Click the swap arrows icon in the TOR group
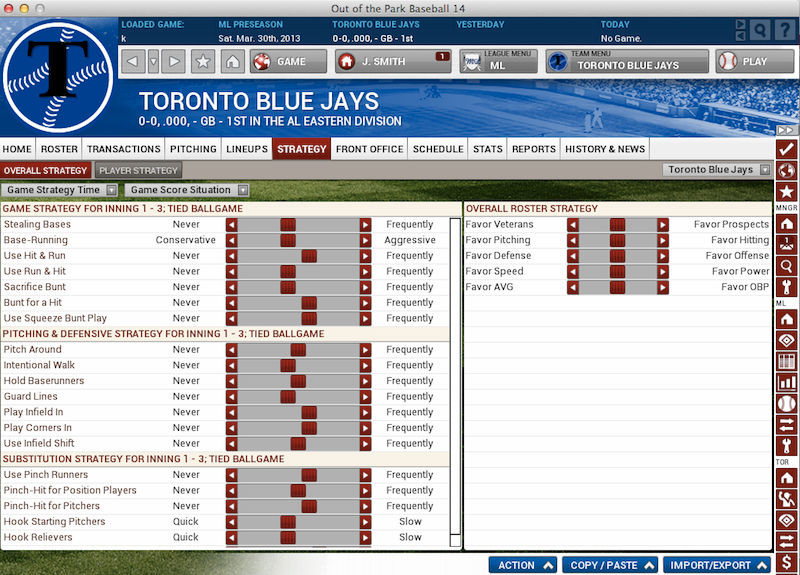800x575 pixels. [786, 541]
